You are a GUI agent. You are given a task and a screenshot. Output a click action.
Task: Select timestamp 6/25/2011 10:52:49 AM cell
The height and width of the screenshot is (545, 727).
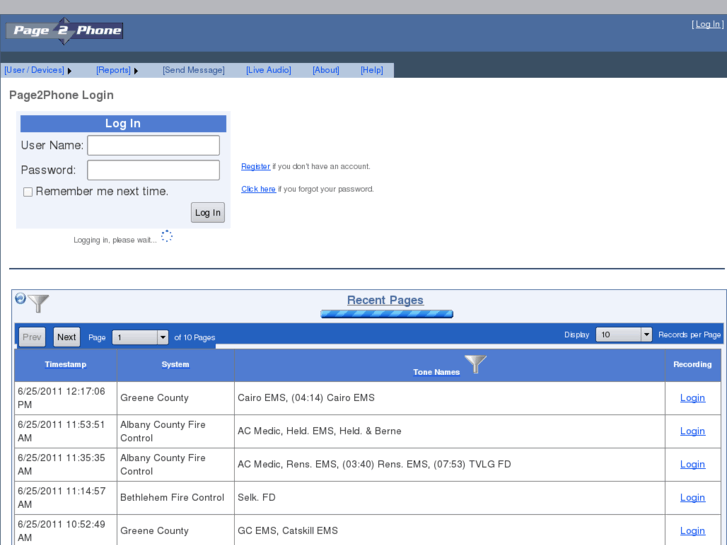(66, 530)
